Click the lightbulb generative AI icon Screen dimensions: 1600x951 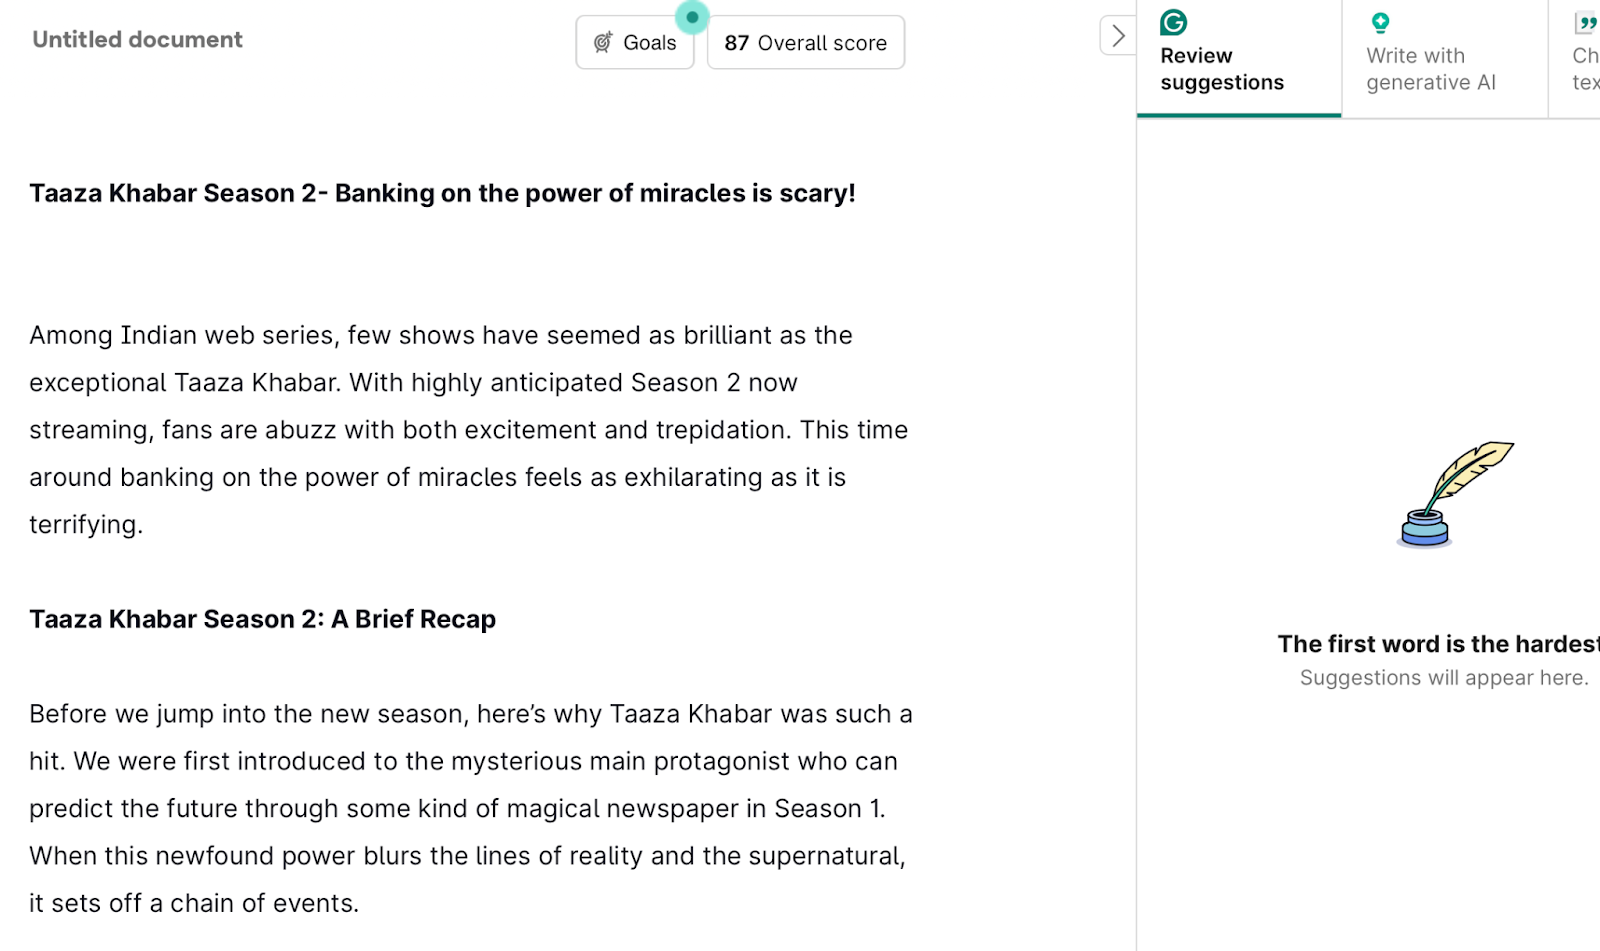(1381, 22)
